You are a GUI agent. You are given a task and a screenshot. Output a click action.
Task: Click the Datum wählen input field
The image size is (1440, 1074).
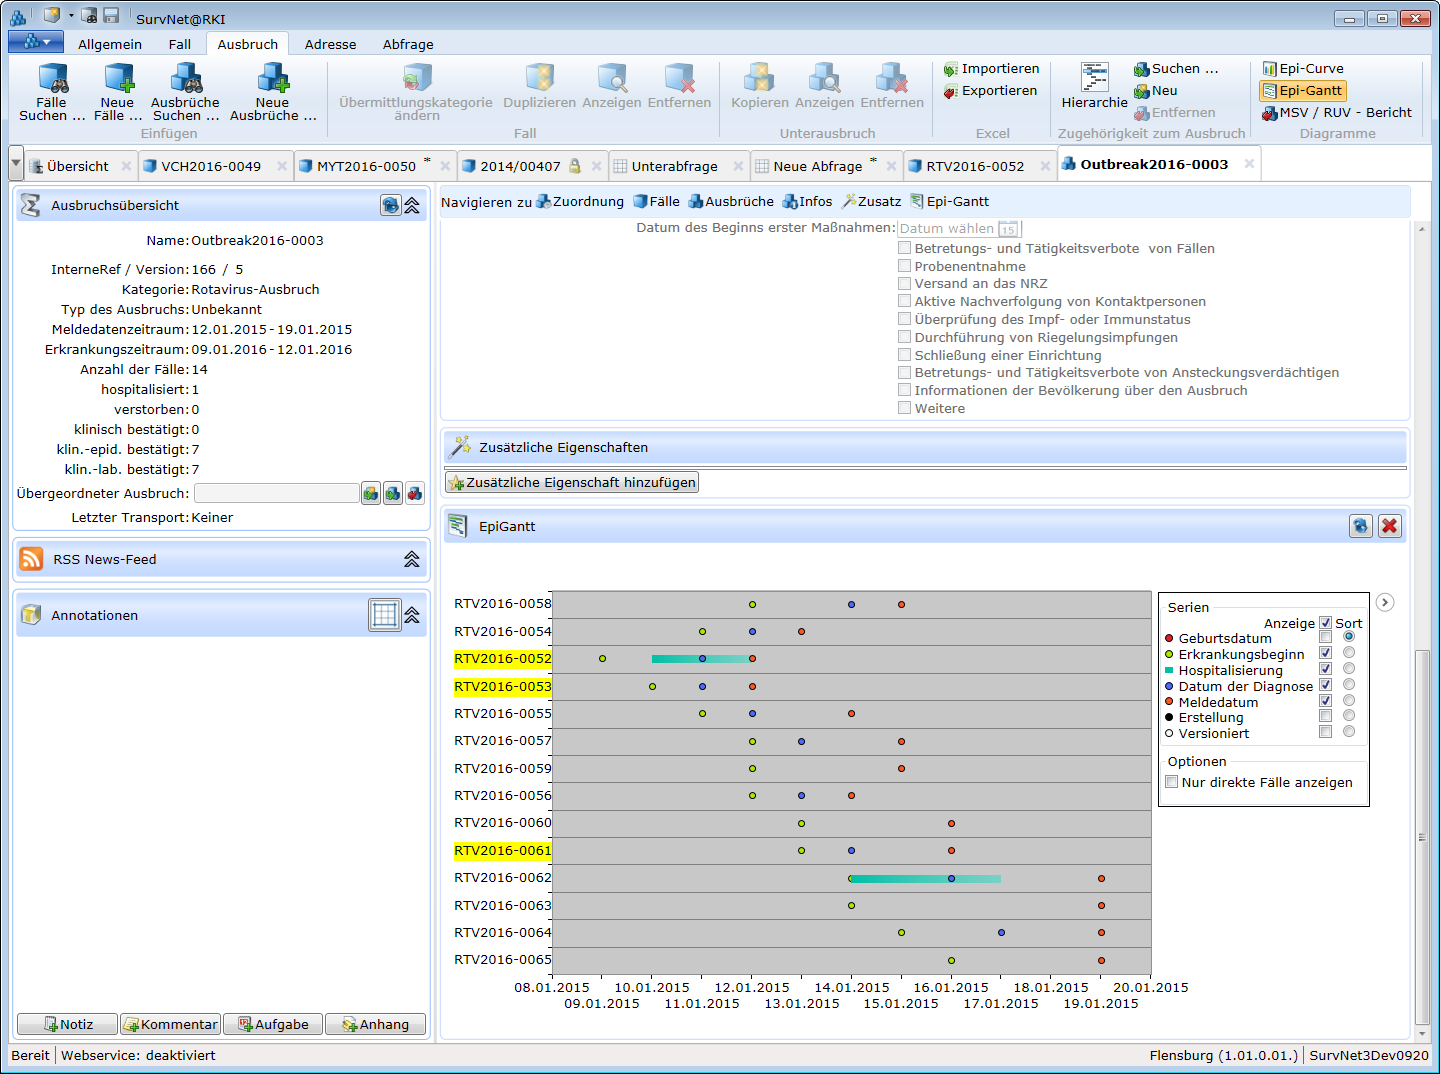[x=945, y=228]
